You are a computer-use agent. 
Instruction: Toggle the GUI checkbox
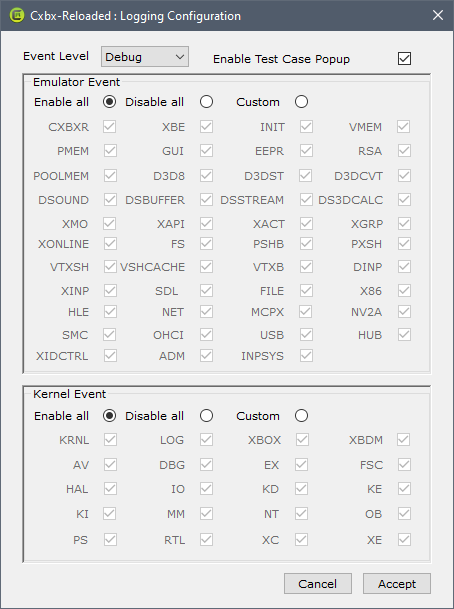(206, 151)
